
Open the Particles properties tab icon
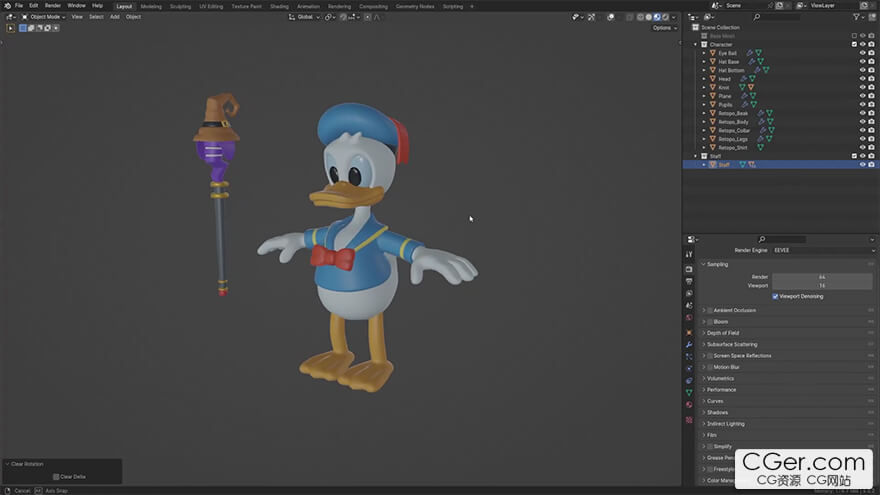click(x=689, y=357)
